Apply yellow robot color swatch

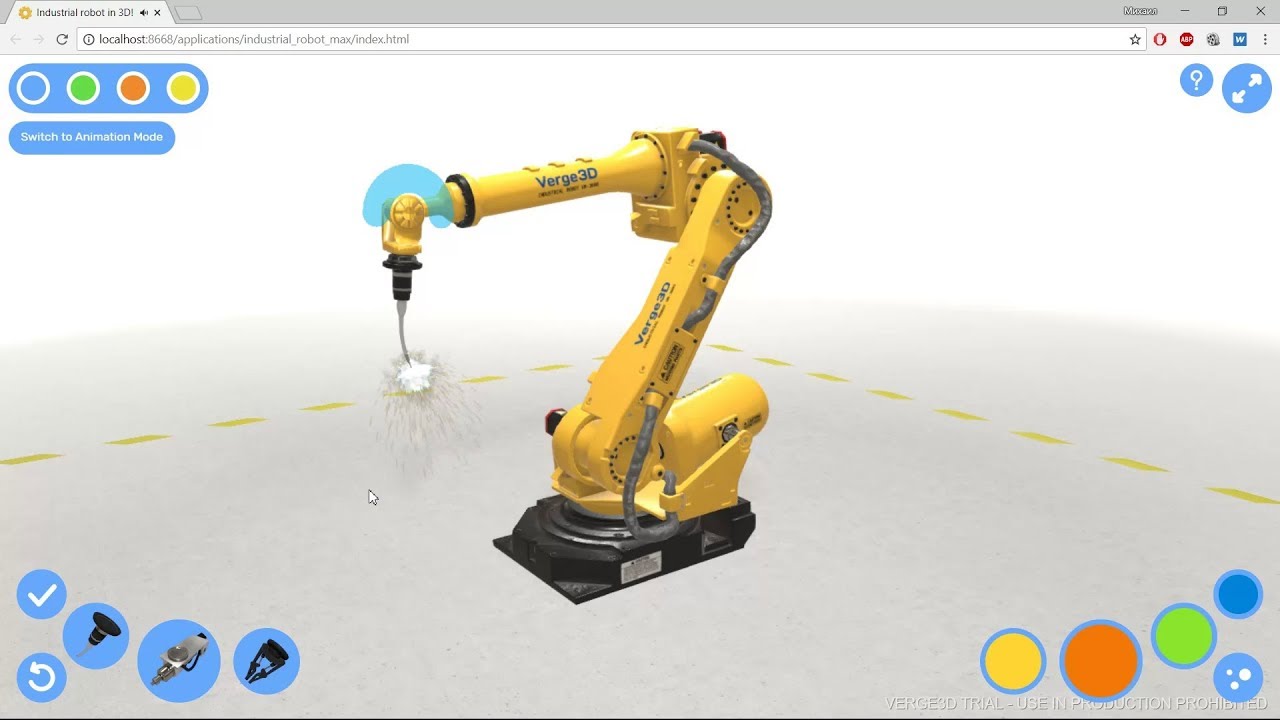click(x=1013, y=661)
